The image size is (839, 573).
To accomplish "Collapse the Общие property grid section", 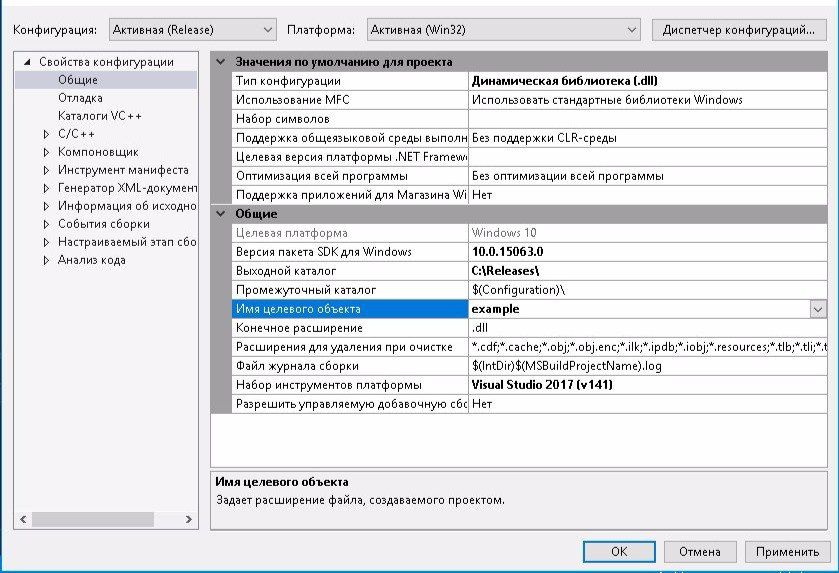I will [222, 214].
